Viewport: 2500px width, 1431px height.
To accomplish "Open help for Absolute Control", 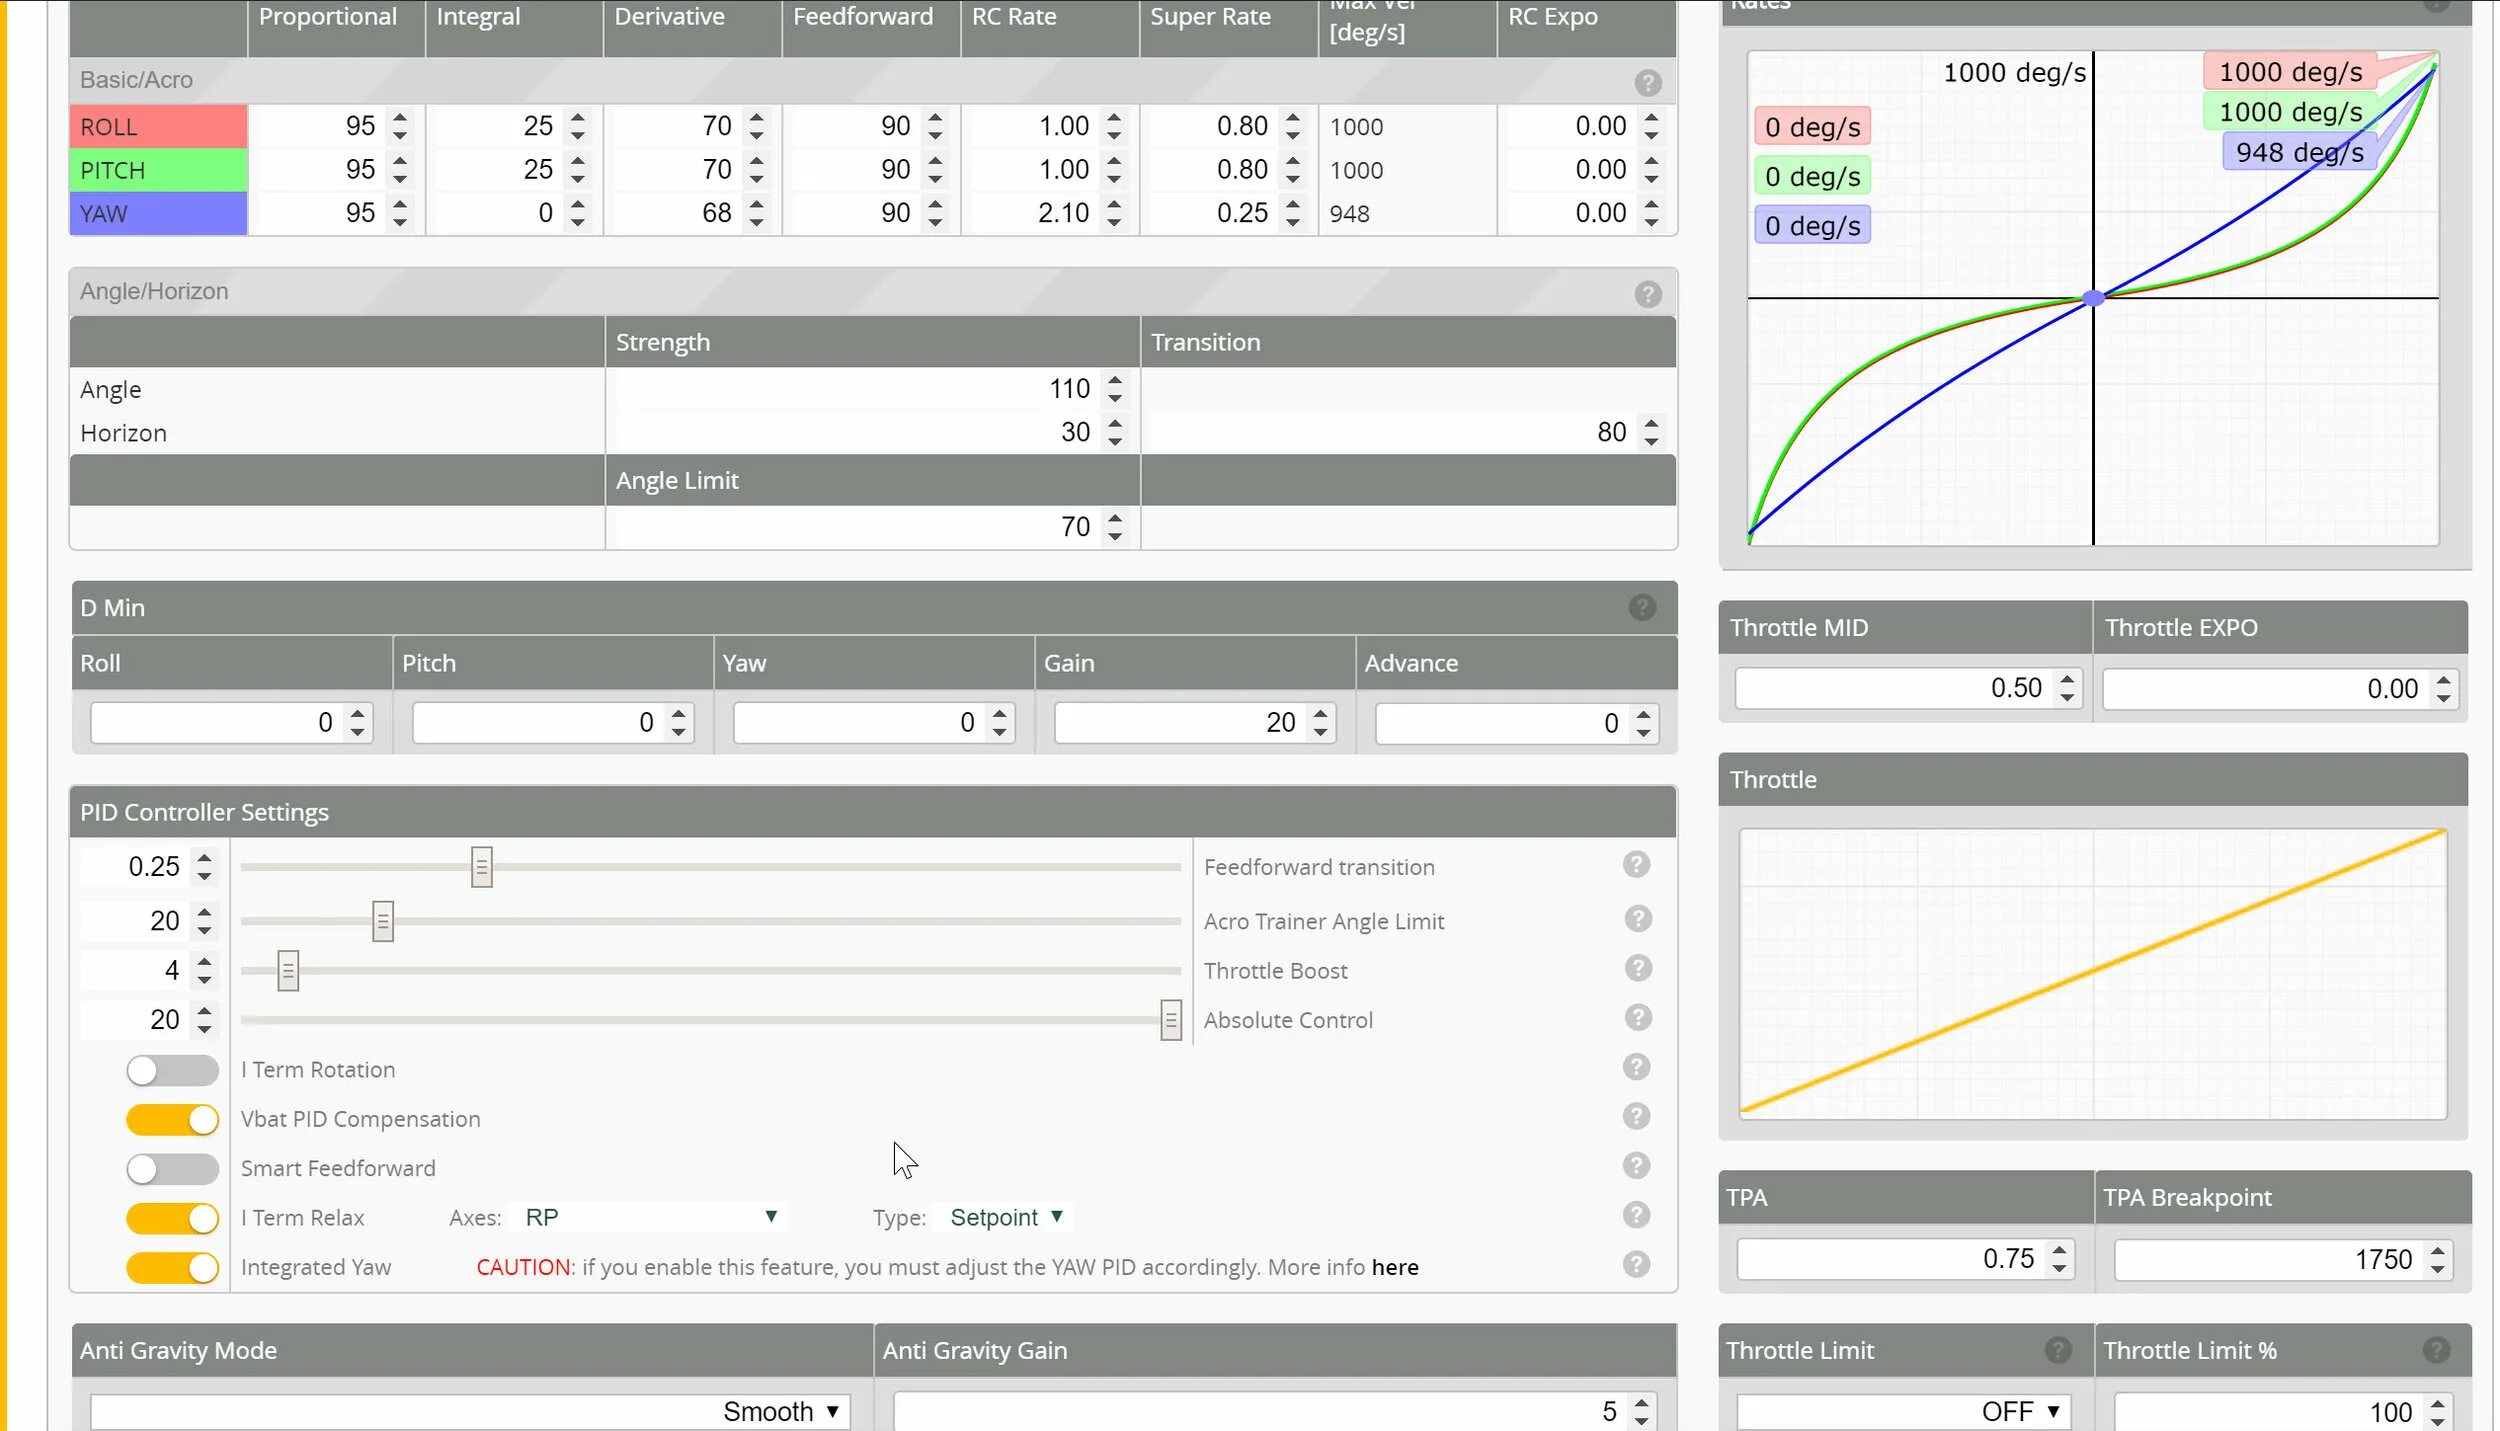I will (1637, 1018).
